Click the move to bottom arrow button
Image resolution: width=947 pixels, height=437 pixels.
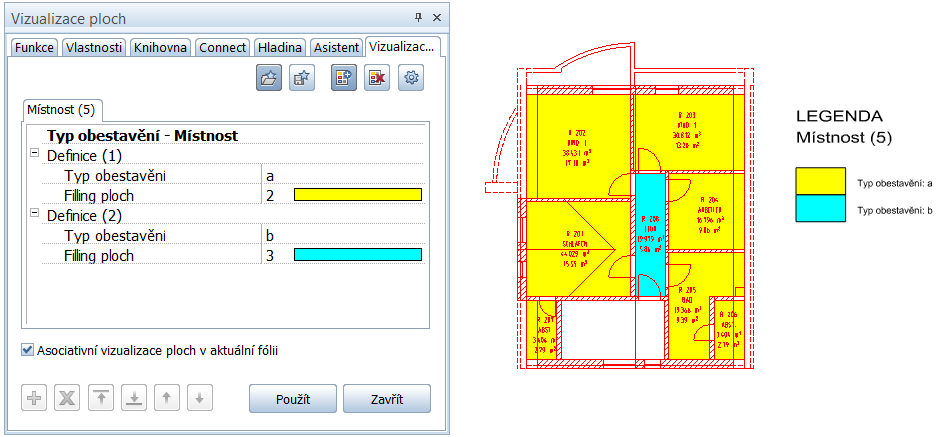pos(134,398)
